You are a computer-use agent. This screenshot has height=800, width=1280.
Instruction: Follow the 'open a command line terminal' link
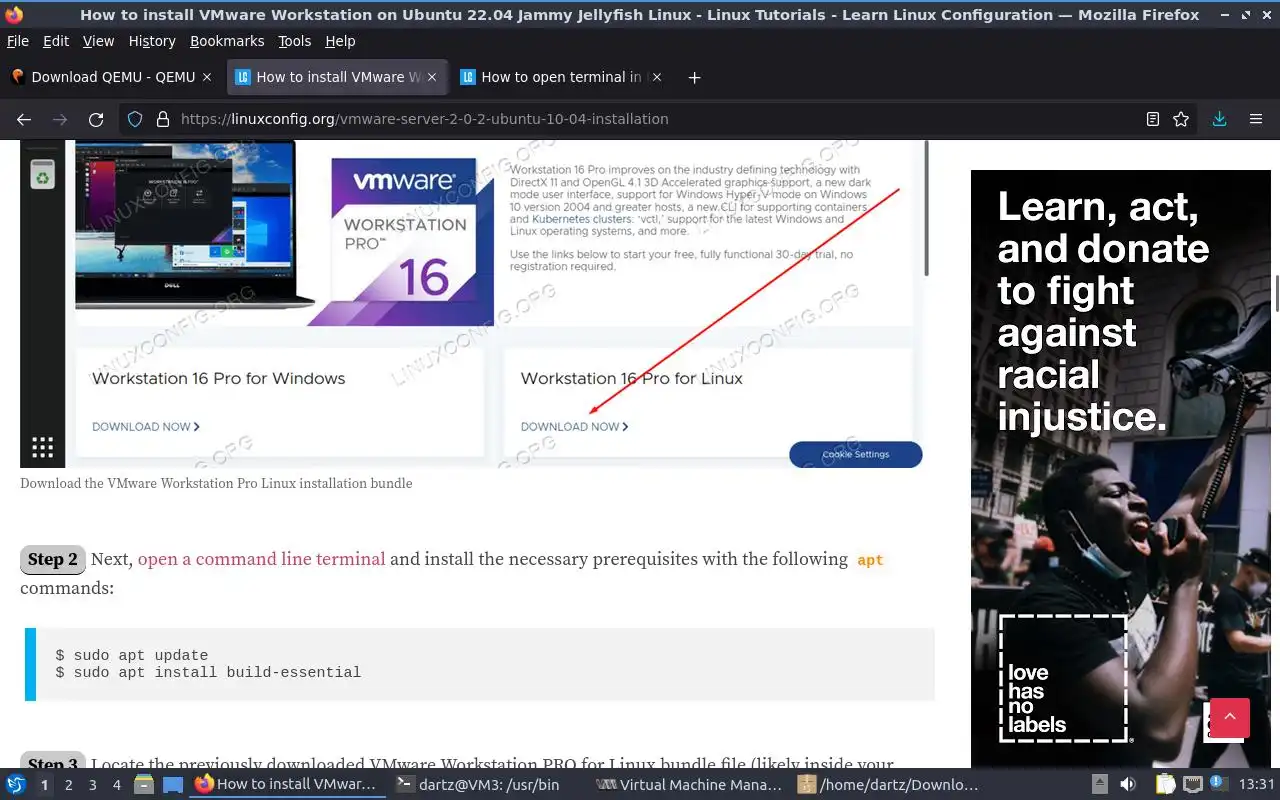261,559
